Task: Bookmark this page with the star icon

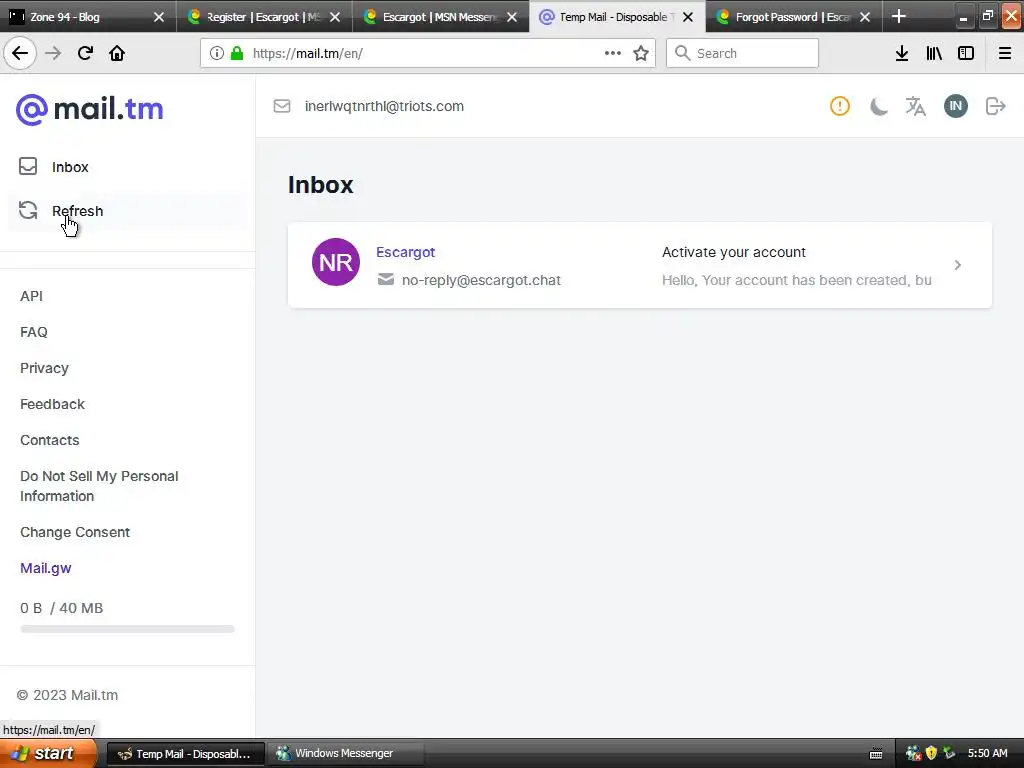Action: click(x=641, y=53)
